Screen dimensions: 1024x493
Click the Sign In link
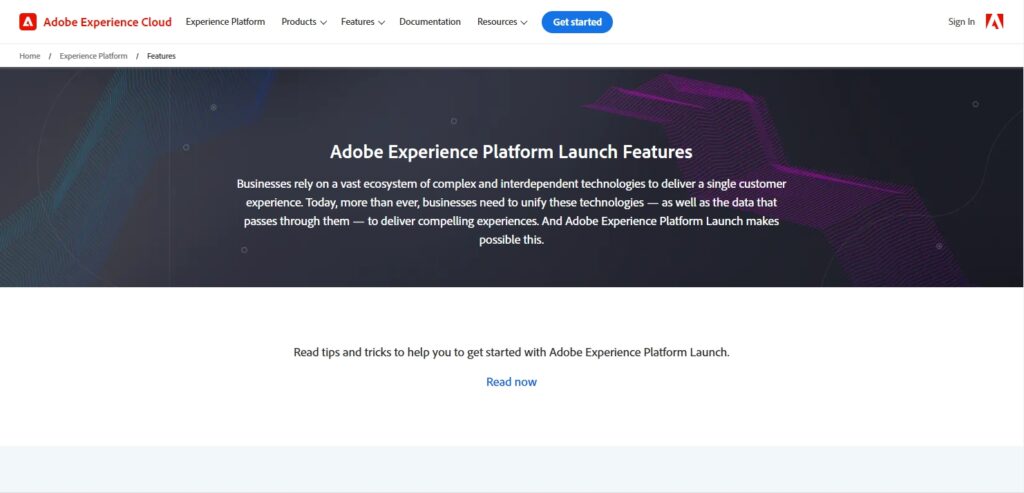961,22
